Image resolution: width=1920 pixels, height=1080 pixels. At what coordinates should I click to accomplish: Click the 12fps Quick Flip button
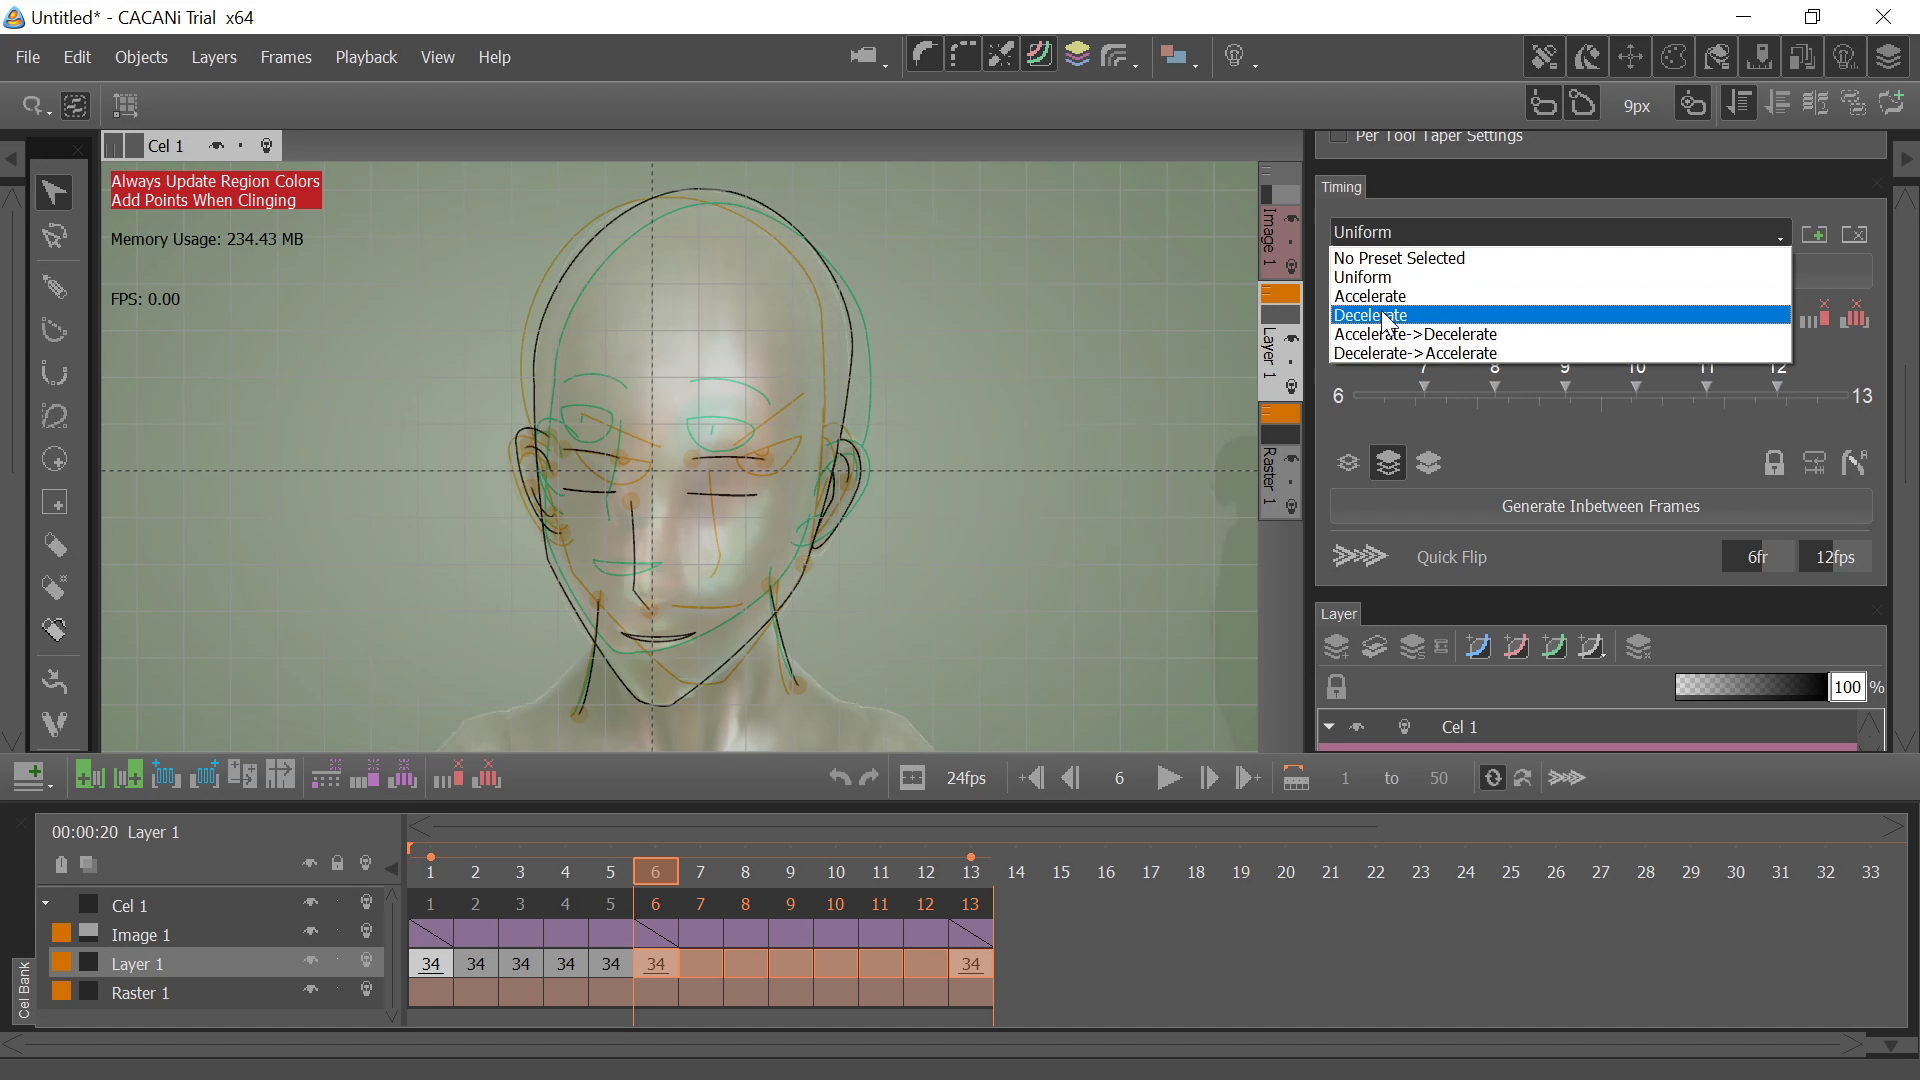coord(1834,557)
